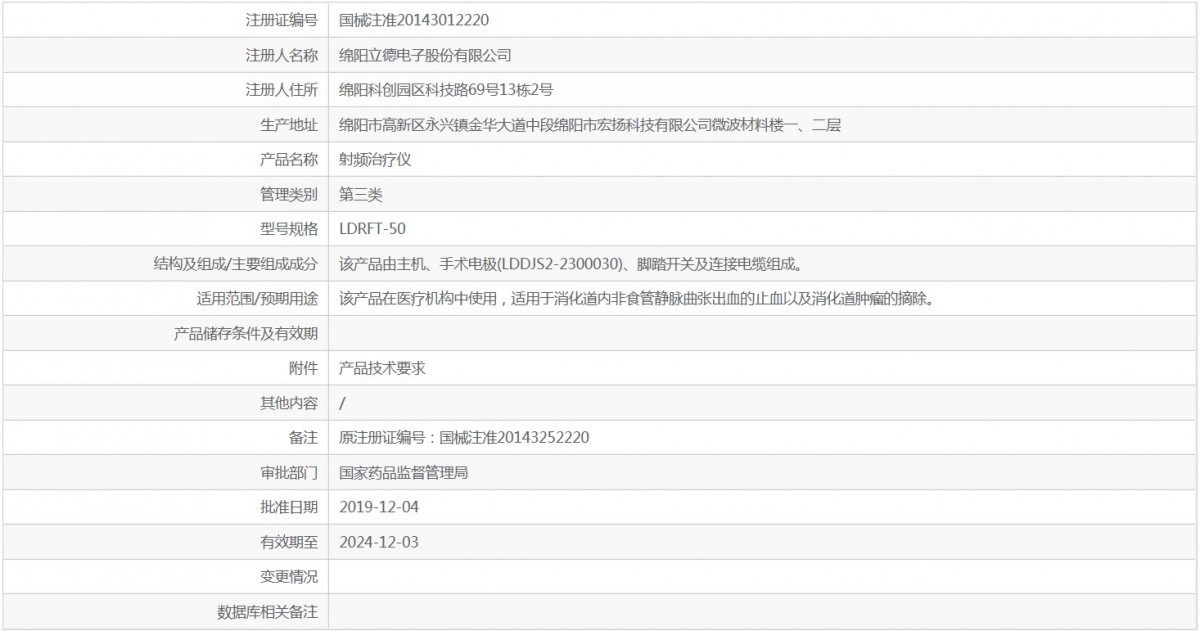The height and width of the screenshot is (631, 1200).
Task: Click the slash value in 其他内容 row
Action: (343, 403)
